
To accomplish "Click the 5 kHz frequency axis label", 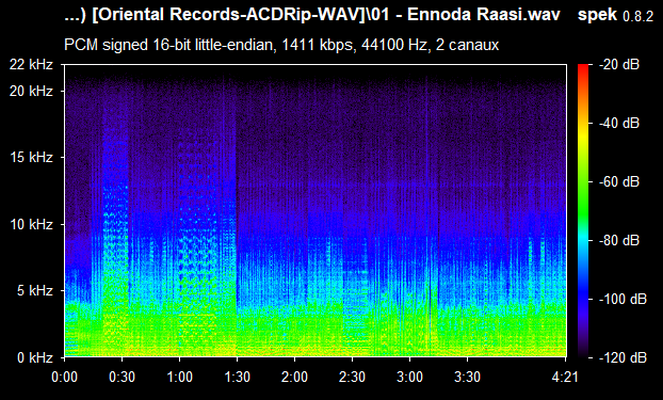I will [35, 290].
